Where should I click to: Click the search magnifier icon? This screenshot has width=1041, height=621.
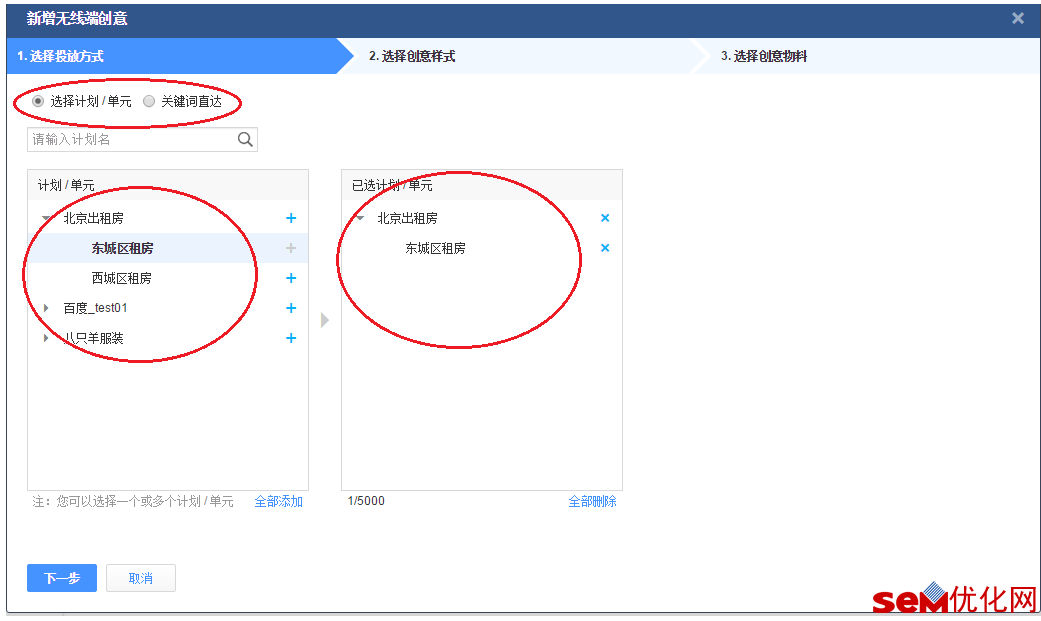click(245, 139)
